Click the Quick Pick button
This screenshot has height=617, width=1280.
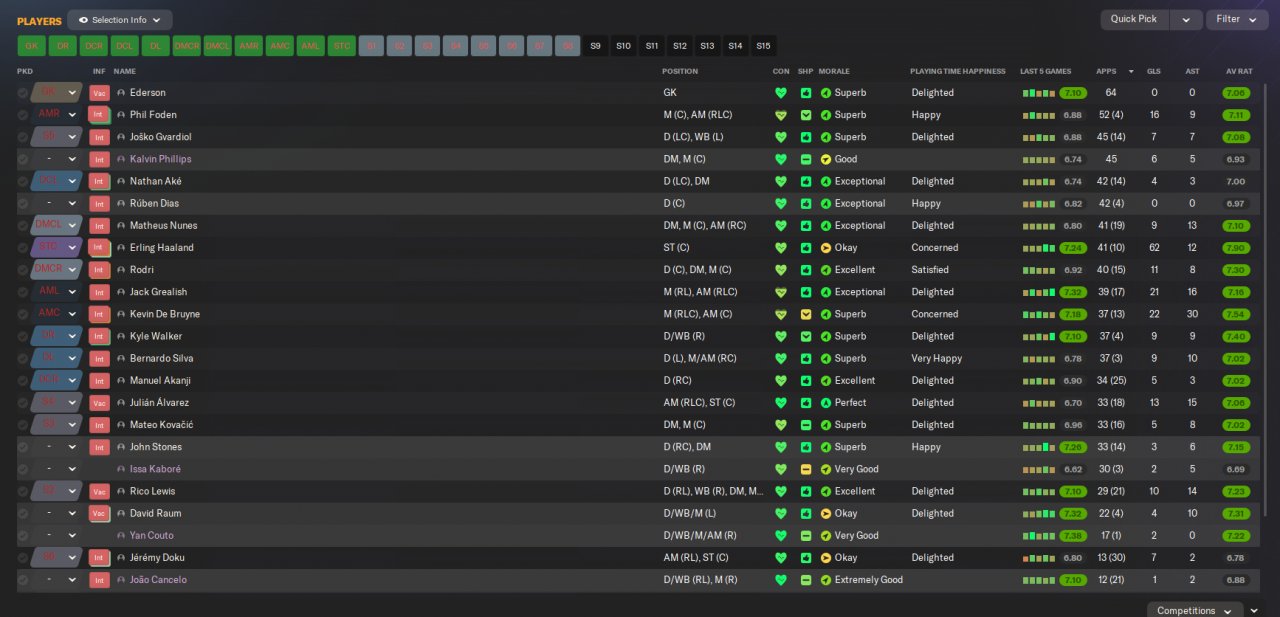click(x=1134, y=19)
